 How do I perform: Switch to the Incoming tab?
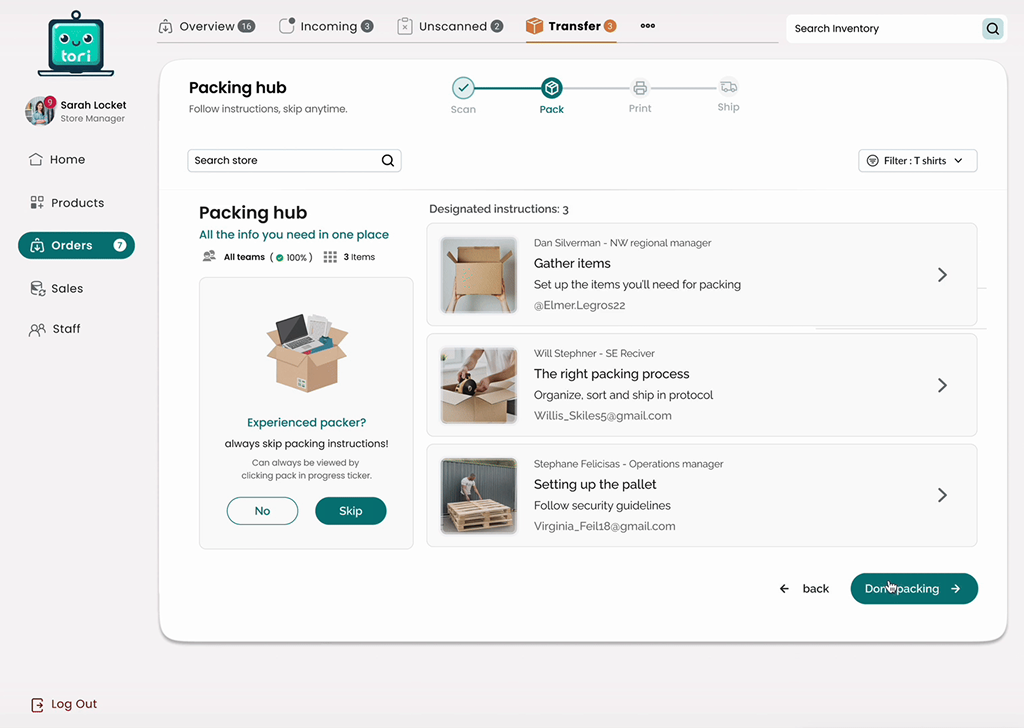[x=326, y=26]
